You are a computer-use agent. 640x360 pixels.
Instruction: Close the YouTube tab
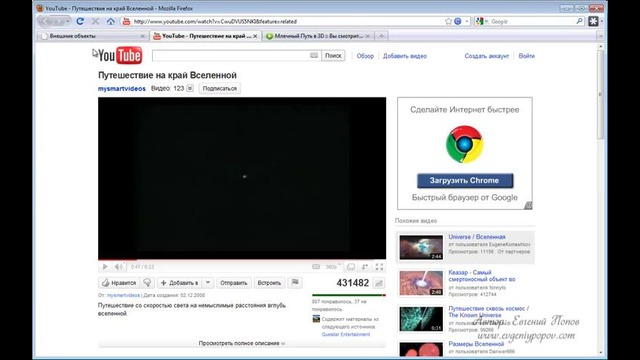(256, 36)
